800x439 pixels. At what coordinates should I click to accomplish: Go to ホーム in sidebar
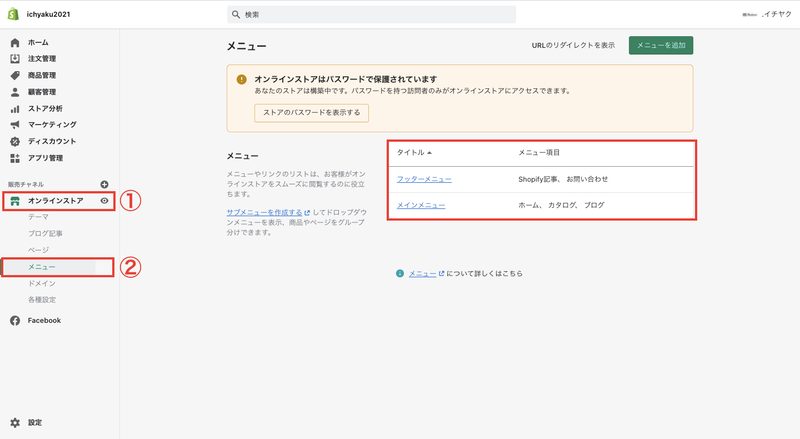tap(38, 42)
